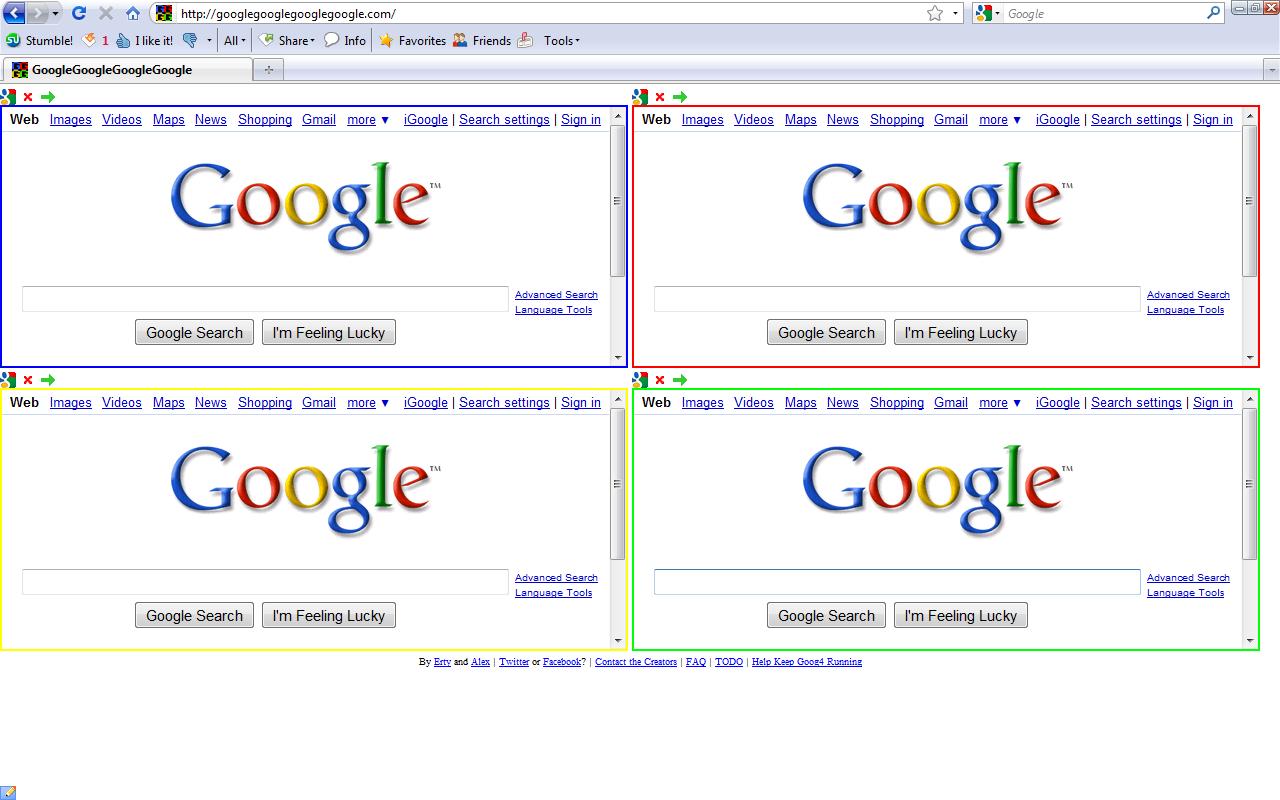Click the stamp icon beside Friends
1280x800 pixels.
525,41
